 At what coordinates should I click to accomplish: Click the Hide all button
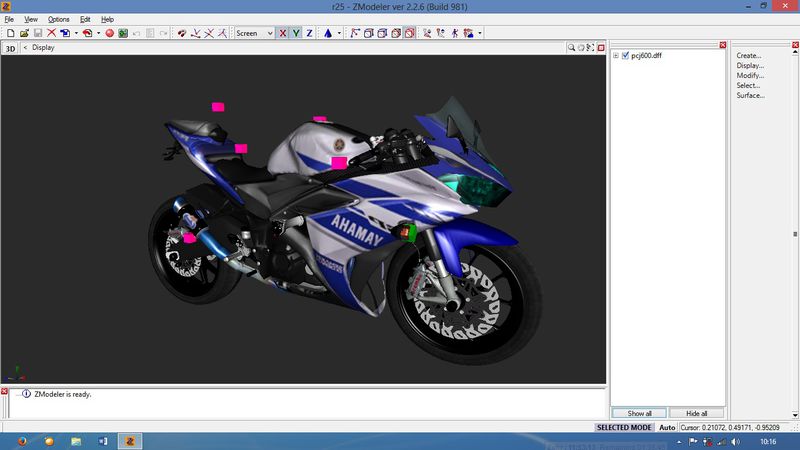[696, 413]
